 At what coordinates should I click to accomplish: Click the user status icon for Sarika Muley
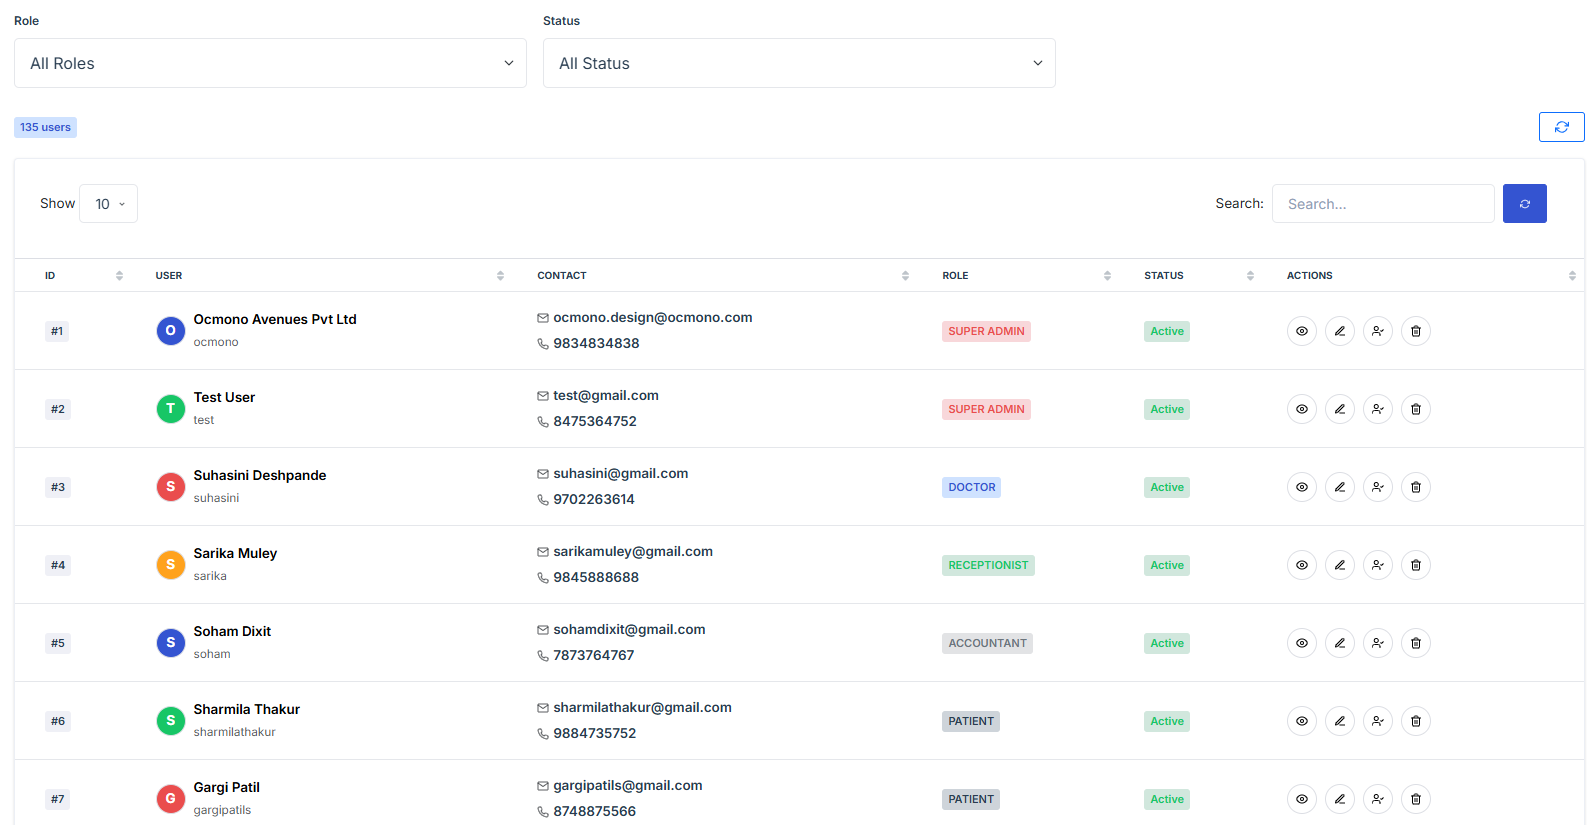[x=1377, y=565]
